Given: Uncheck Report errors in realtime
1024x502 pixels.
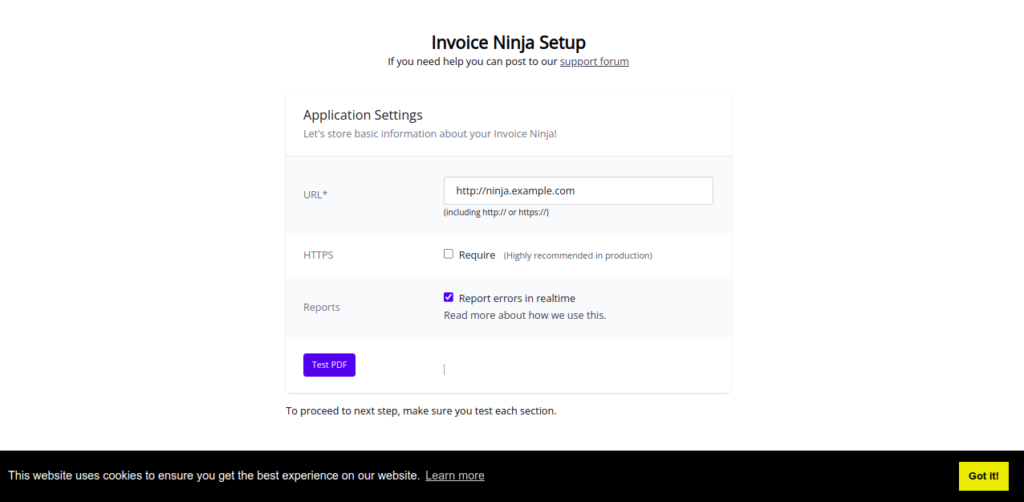Looking at the screenshot, I should click(x=449, y=297).
